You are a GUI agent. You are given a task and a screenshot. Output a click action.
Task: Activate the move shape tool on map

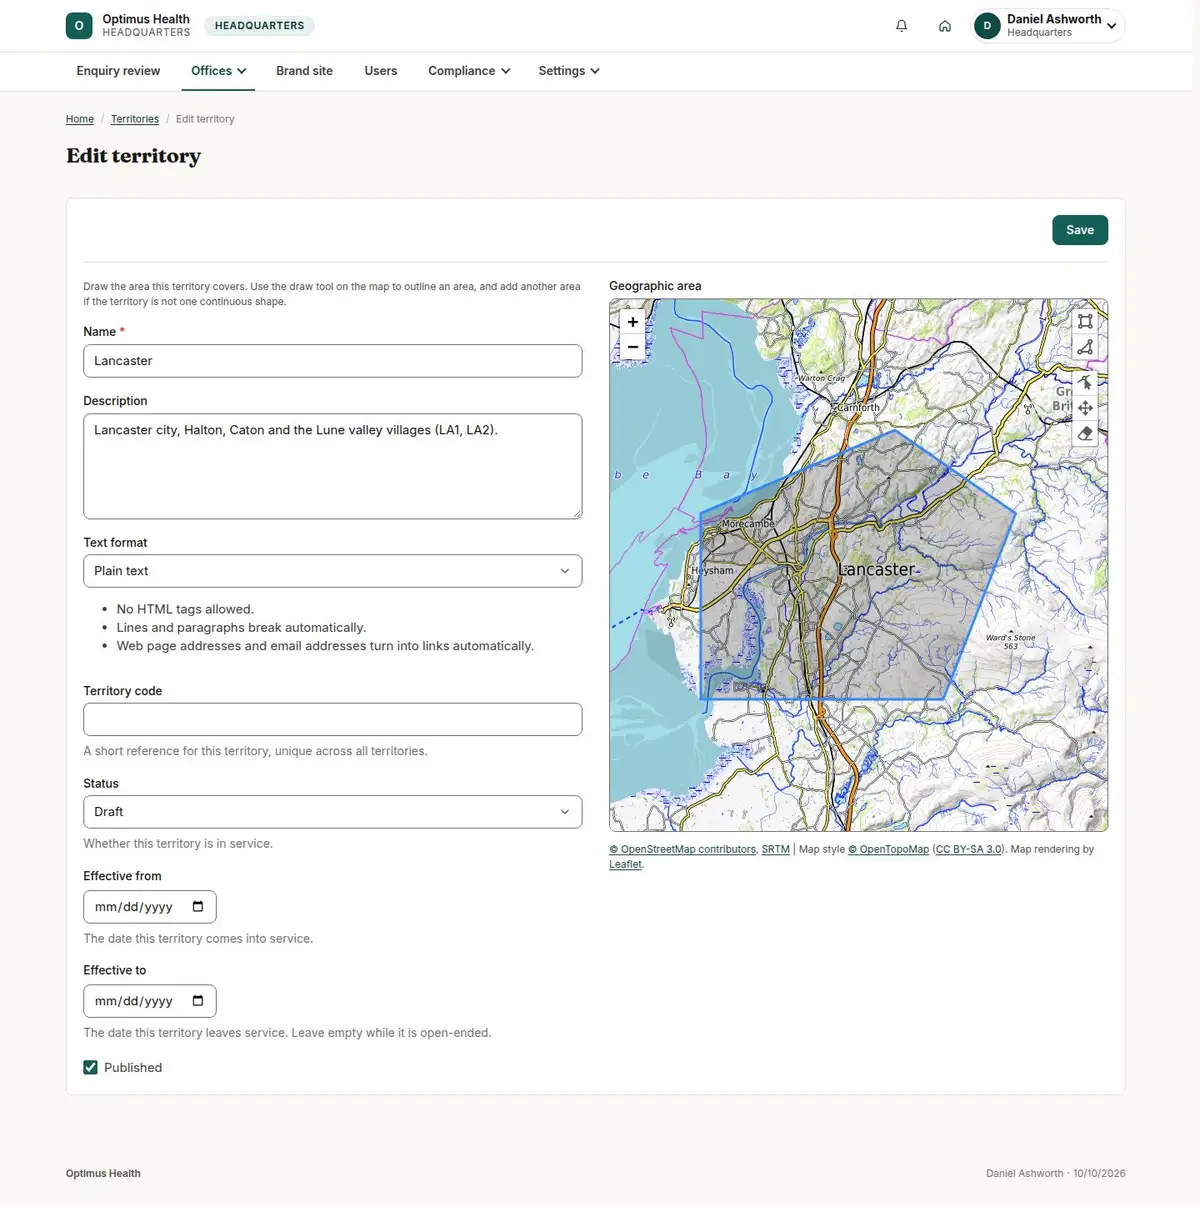1085,408
